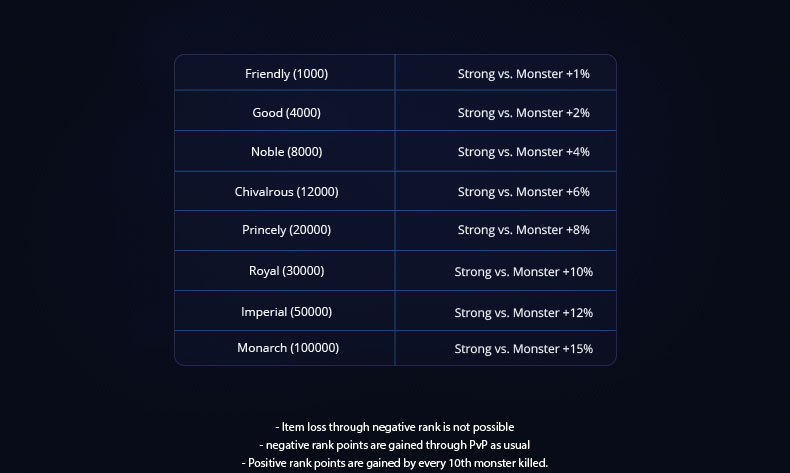The width and height of the screenshot is (790, 473).
Task: Click Strong vs. Monster +4% bonus text
Action: click(523, 152)
